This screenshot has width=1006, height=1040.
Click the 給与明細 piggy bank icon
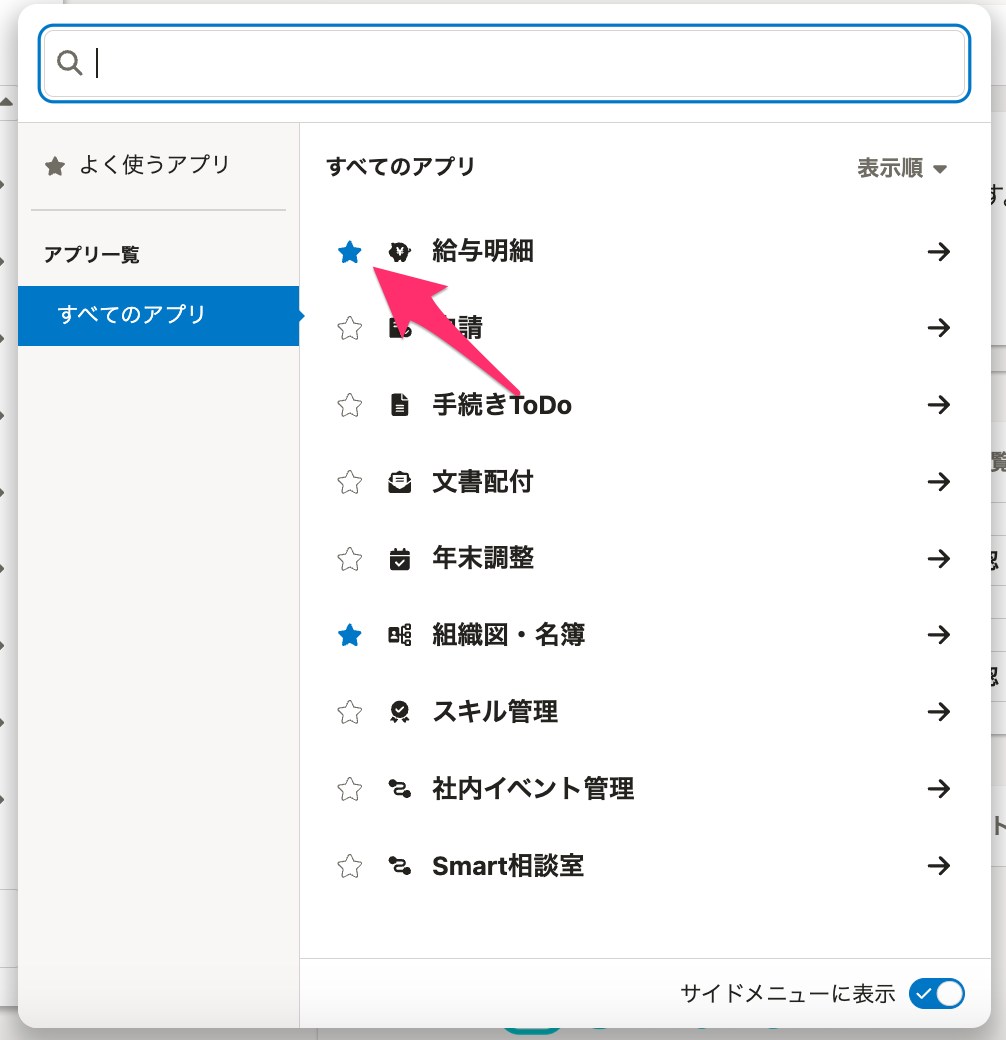[400, 252]
